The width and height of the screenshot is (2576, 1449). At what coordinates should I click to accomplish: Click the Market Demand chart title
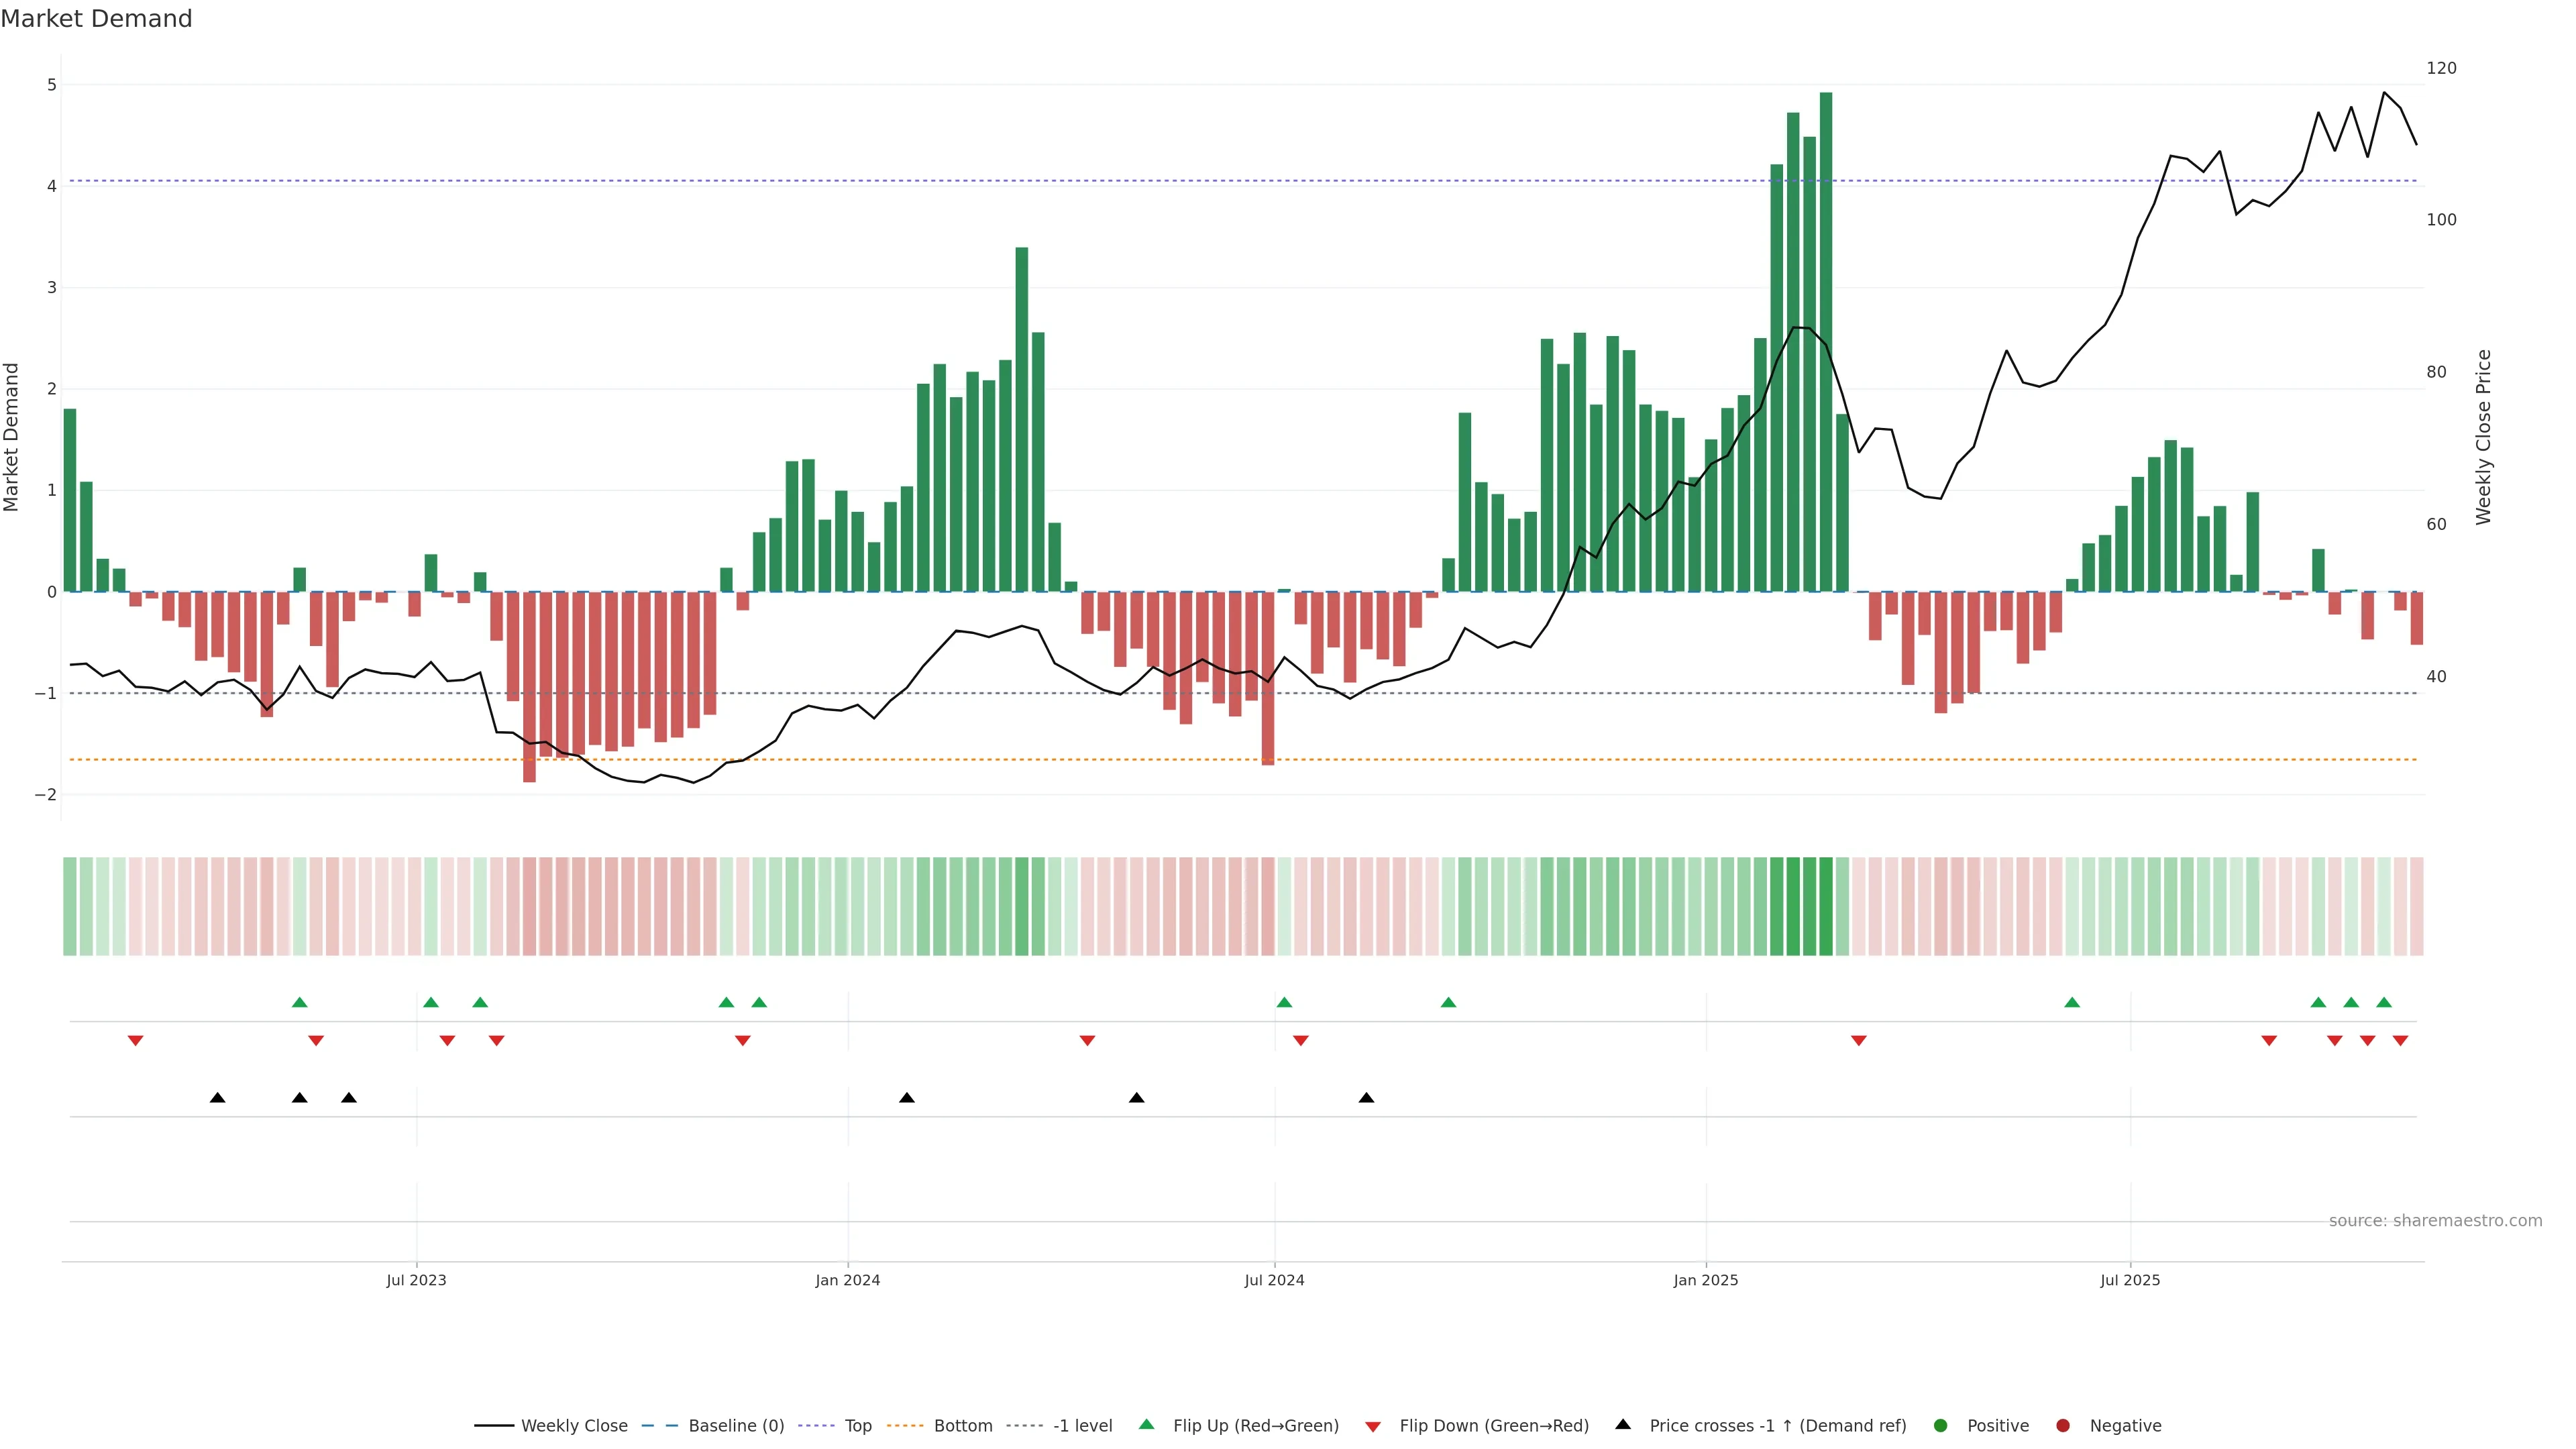pos(96,19)
